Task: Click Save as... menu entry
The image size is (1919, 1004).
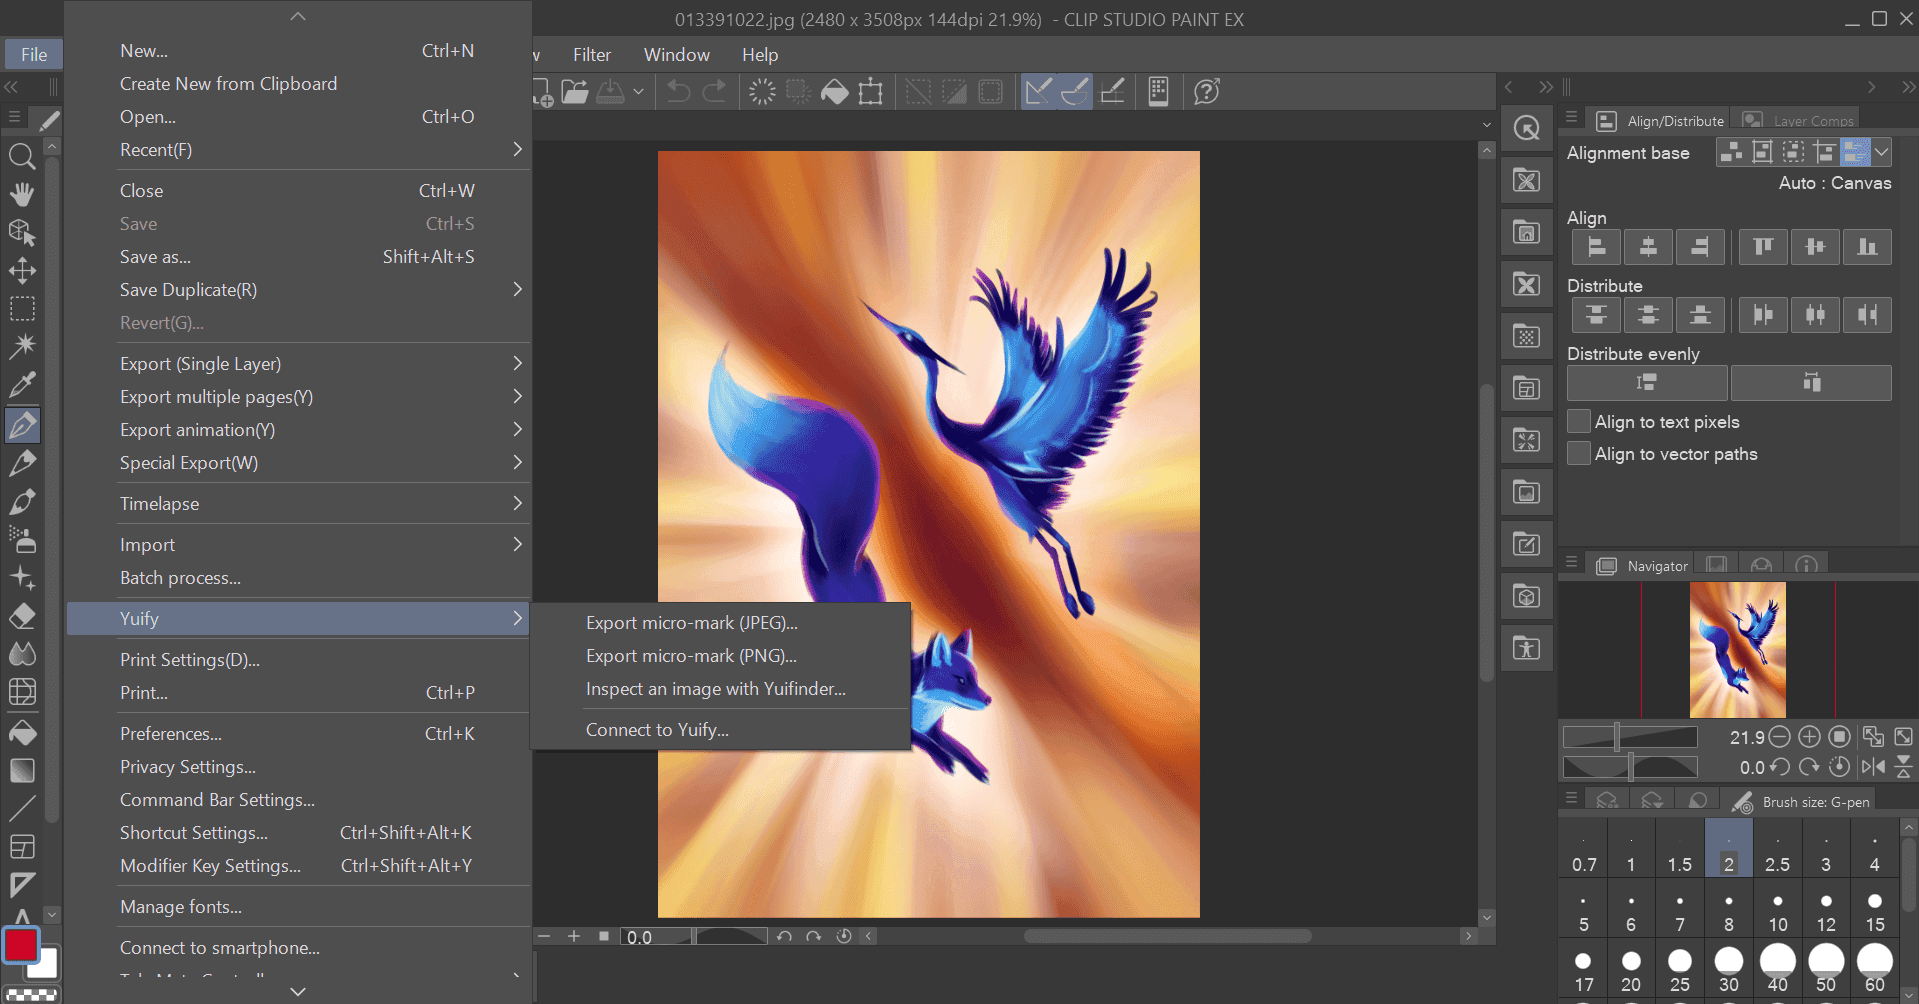Action: pyautogui.click(x=298, y=257)
